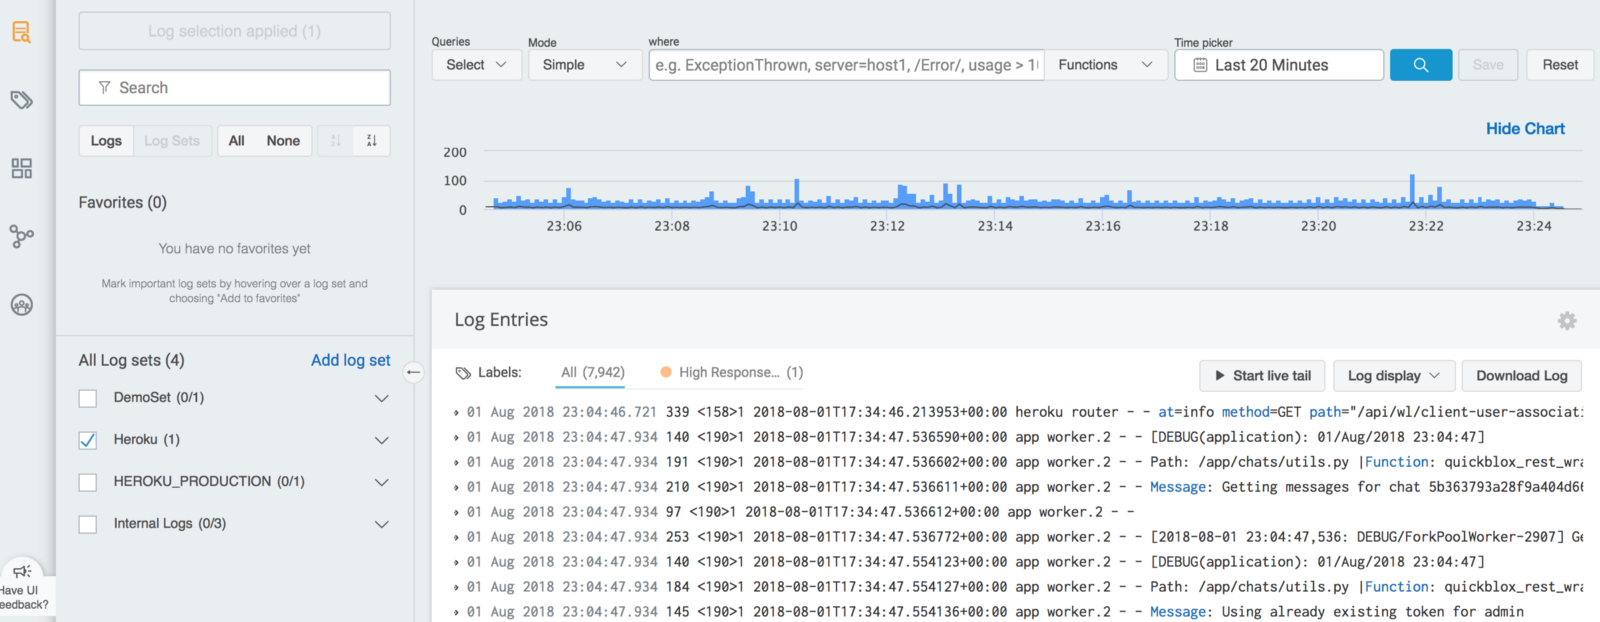Open the log search sidebar icon
This screenshot has width=1600, height=622.
pos(21,32)
